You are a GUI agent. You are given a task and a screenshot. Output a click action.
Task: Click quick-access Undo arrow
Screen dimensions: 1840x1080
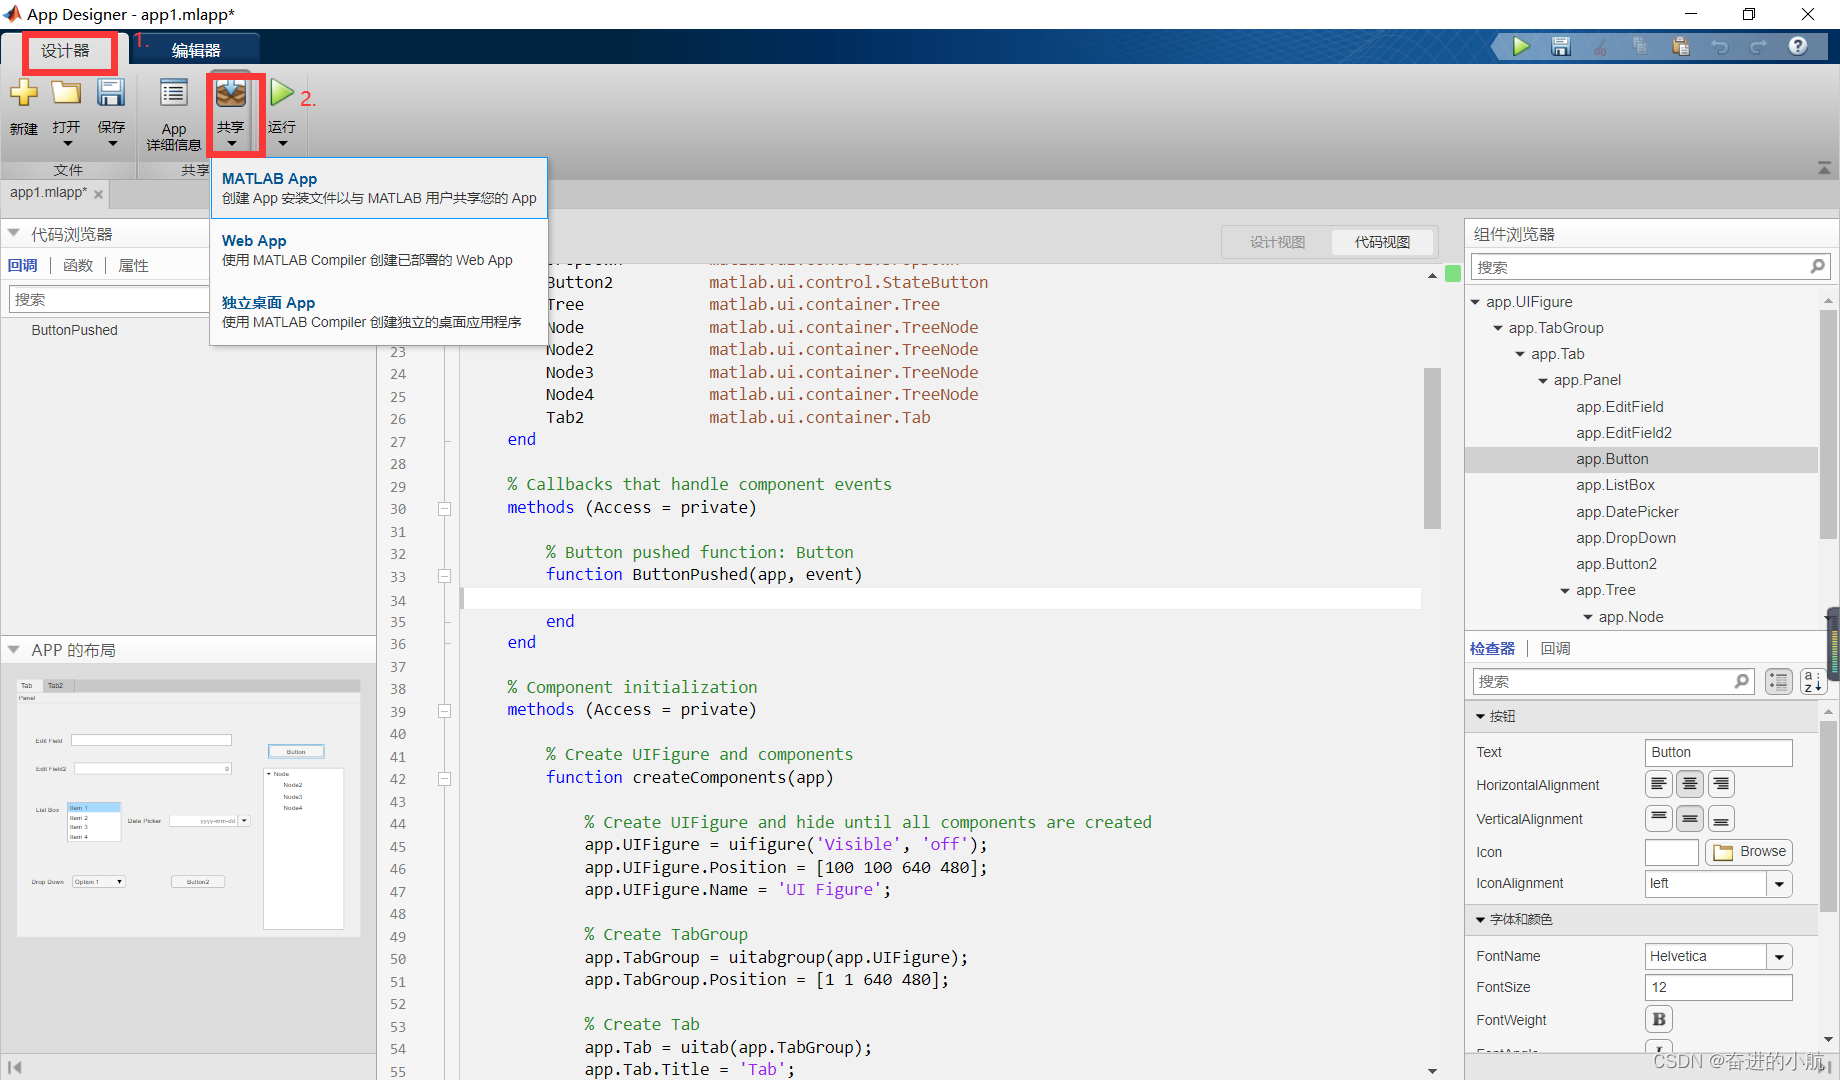[1720, 47]
